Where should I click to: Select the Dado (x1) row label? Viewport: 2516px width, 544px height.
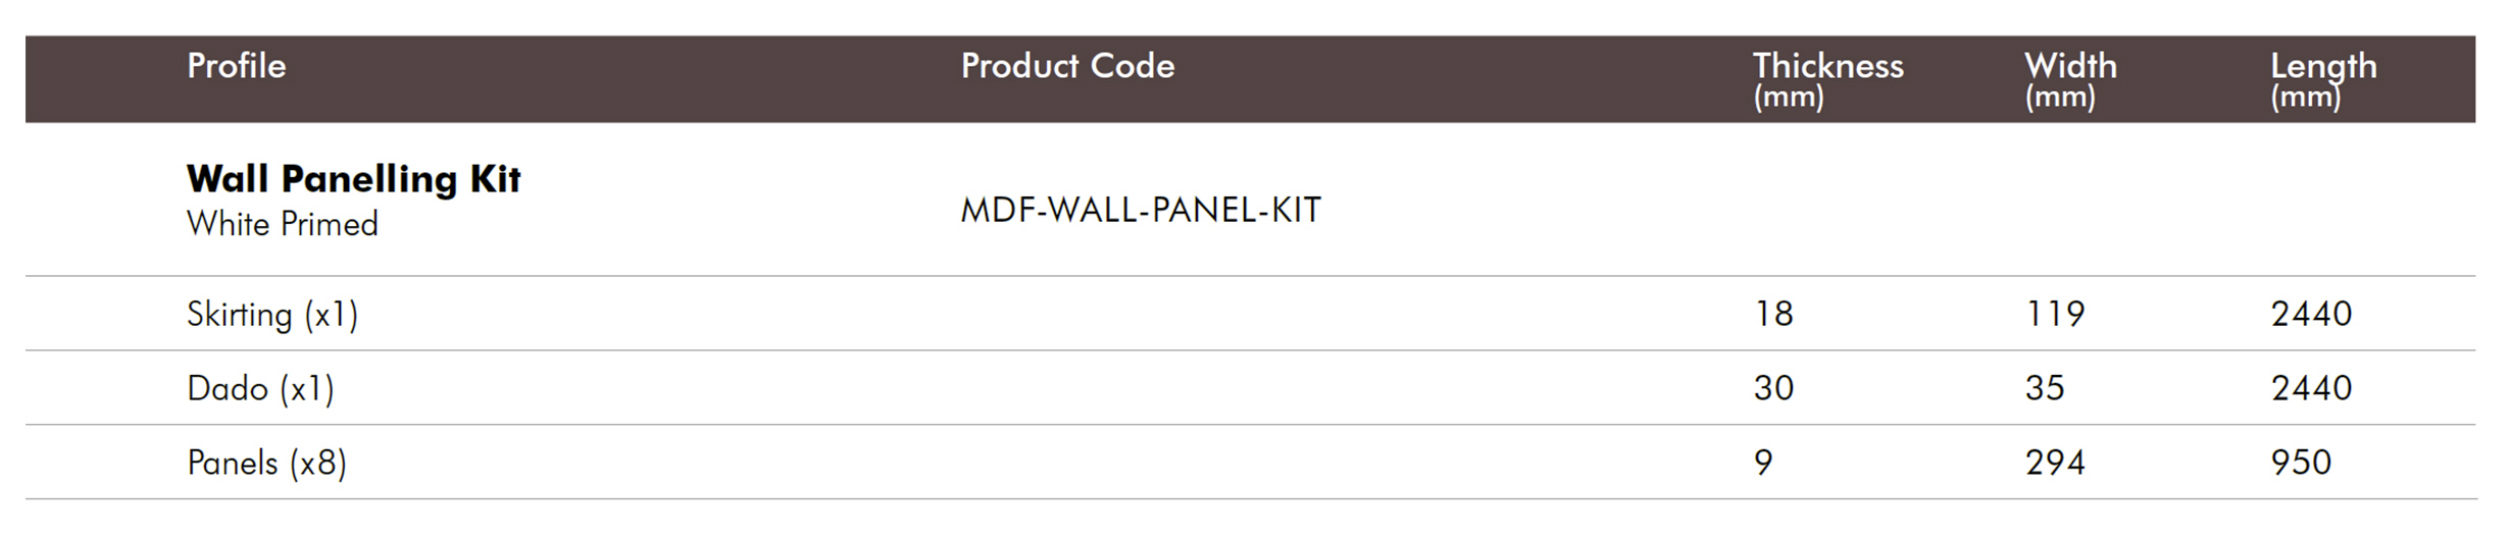[x=260, y=389]
